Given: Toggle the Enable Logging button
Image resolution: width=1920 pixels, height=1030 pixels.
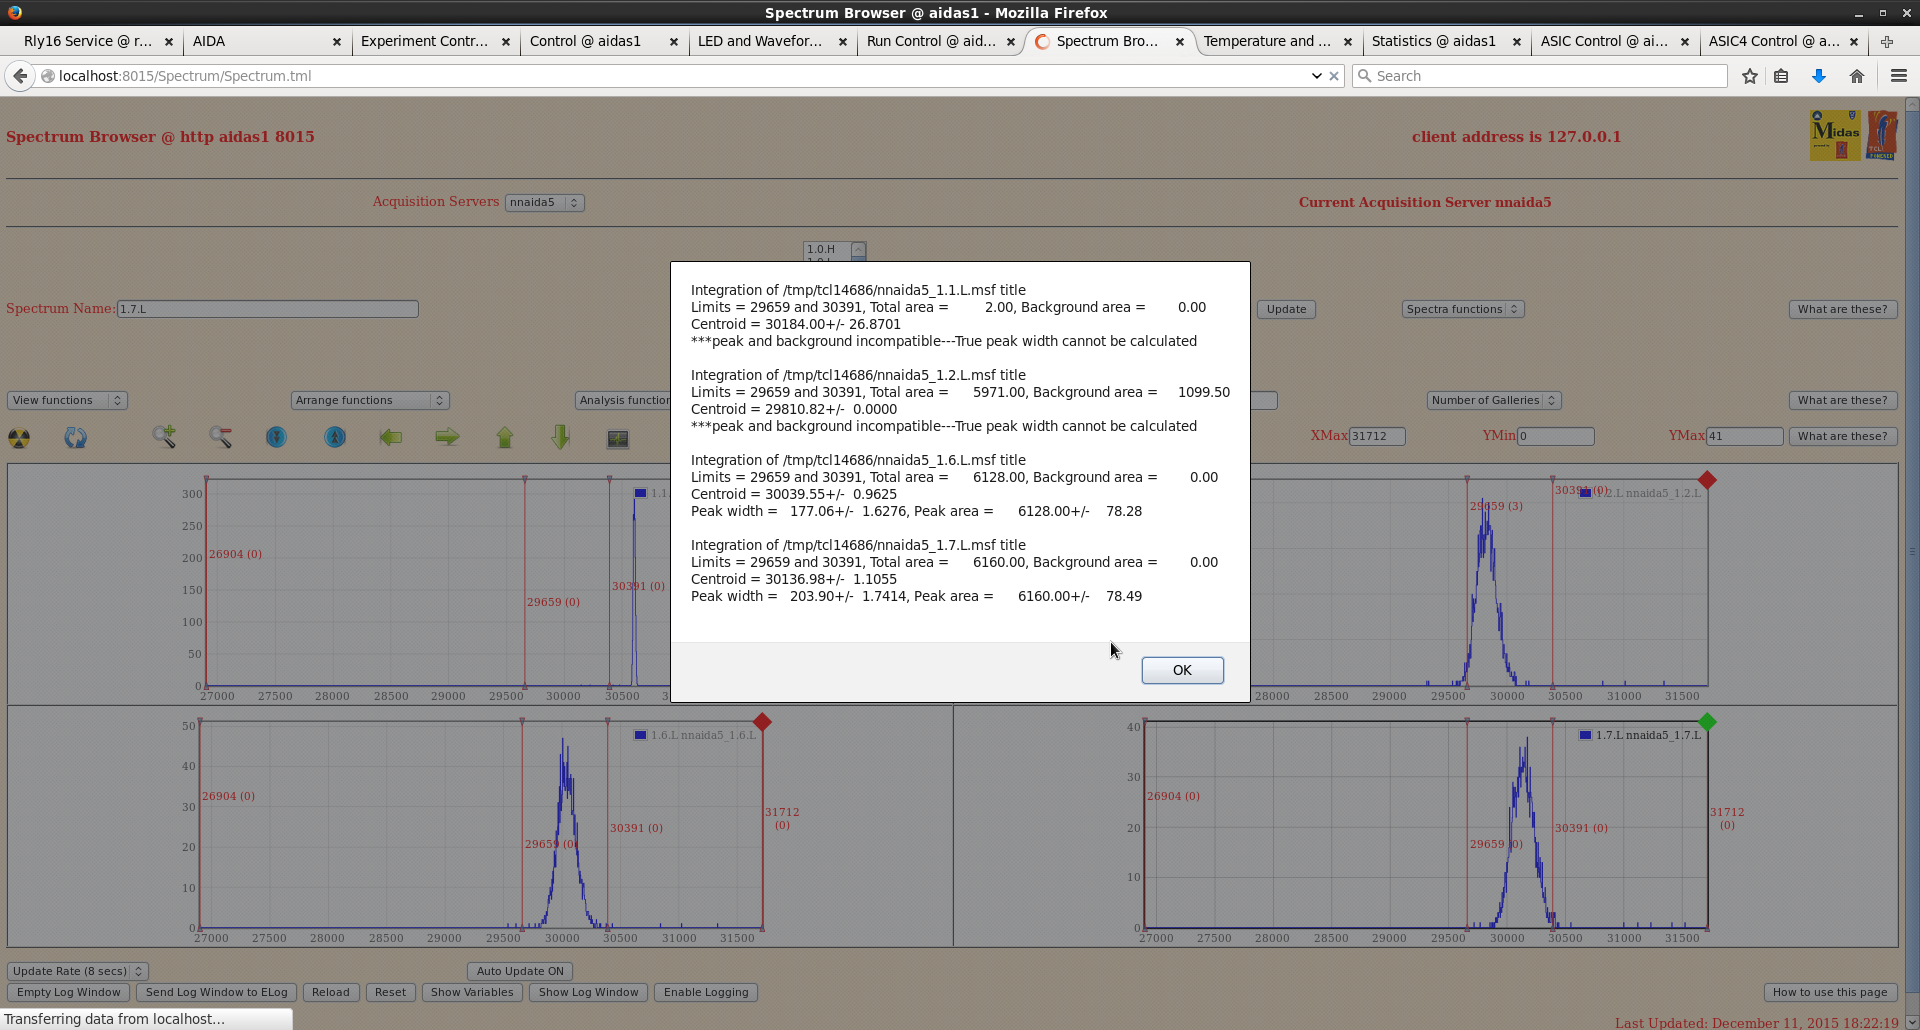Looking at the screenshot, I should point(705,992).
